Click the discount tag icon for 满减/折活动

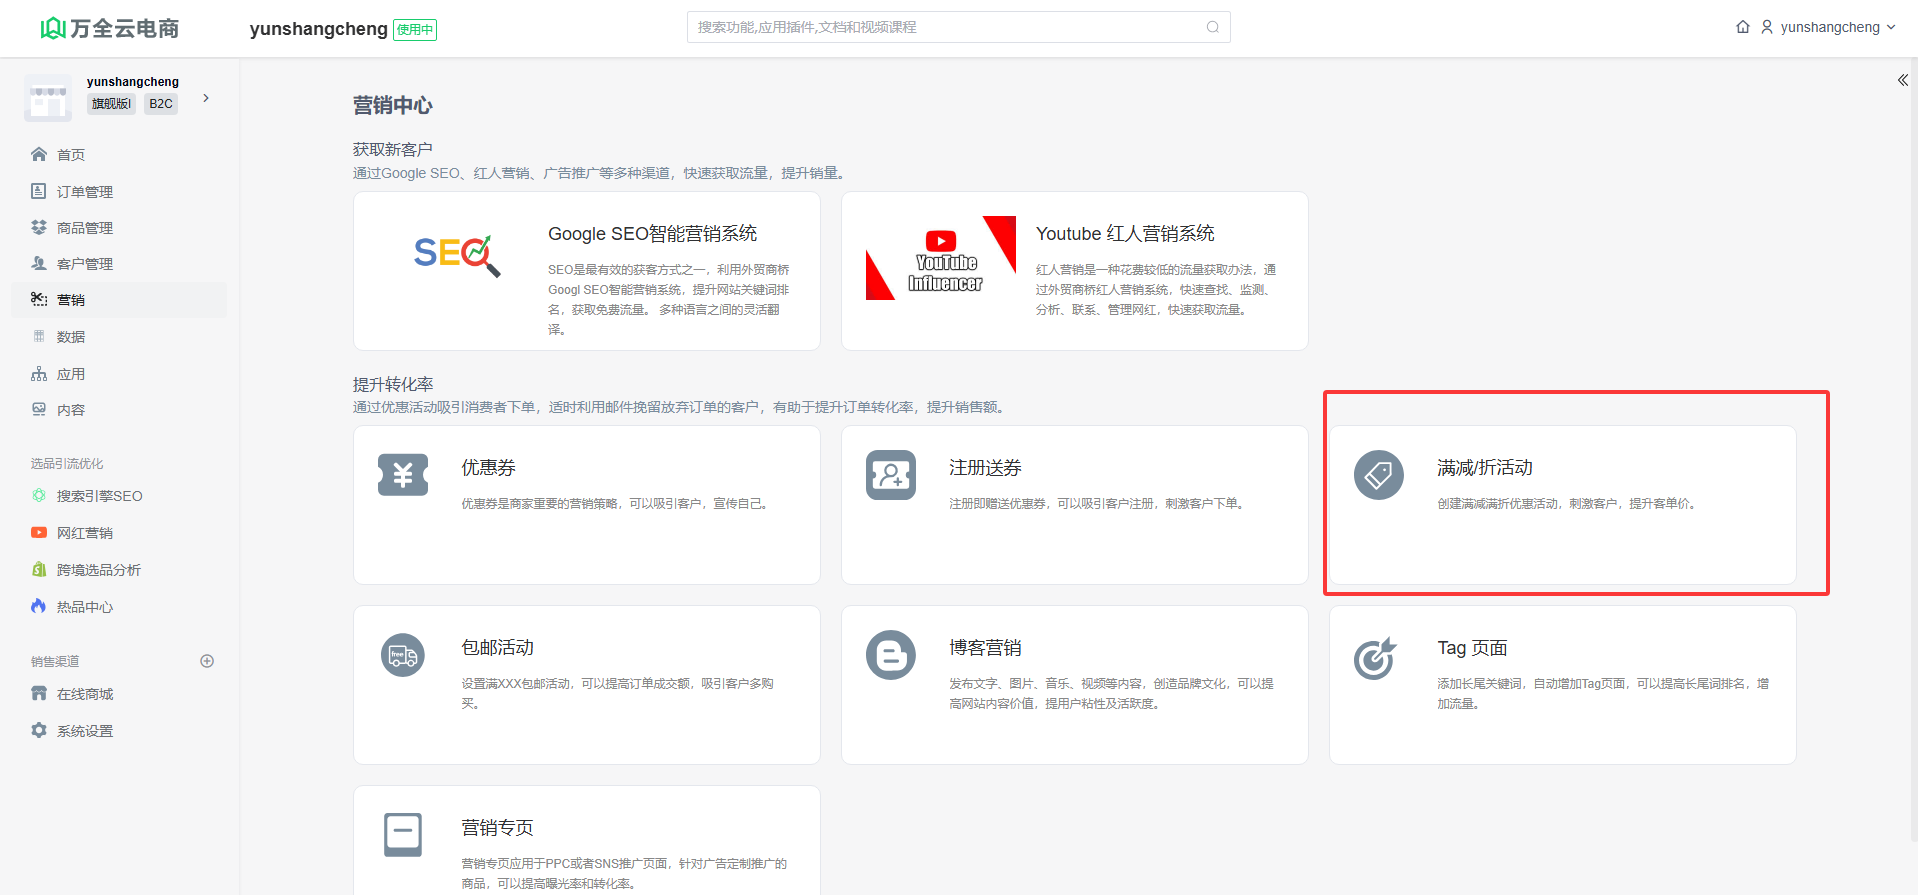[1378, 475]
